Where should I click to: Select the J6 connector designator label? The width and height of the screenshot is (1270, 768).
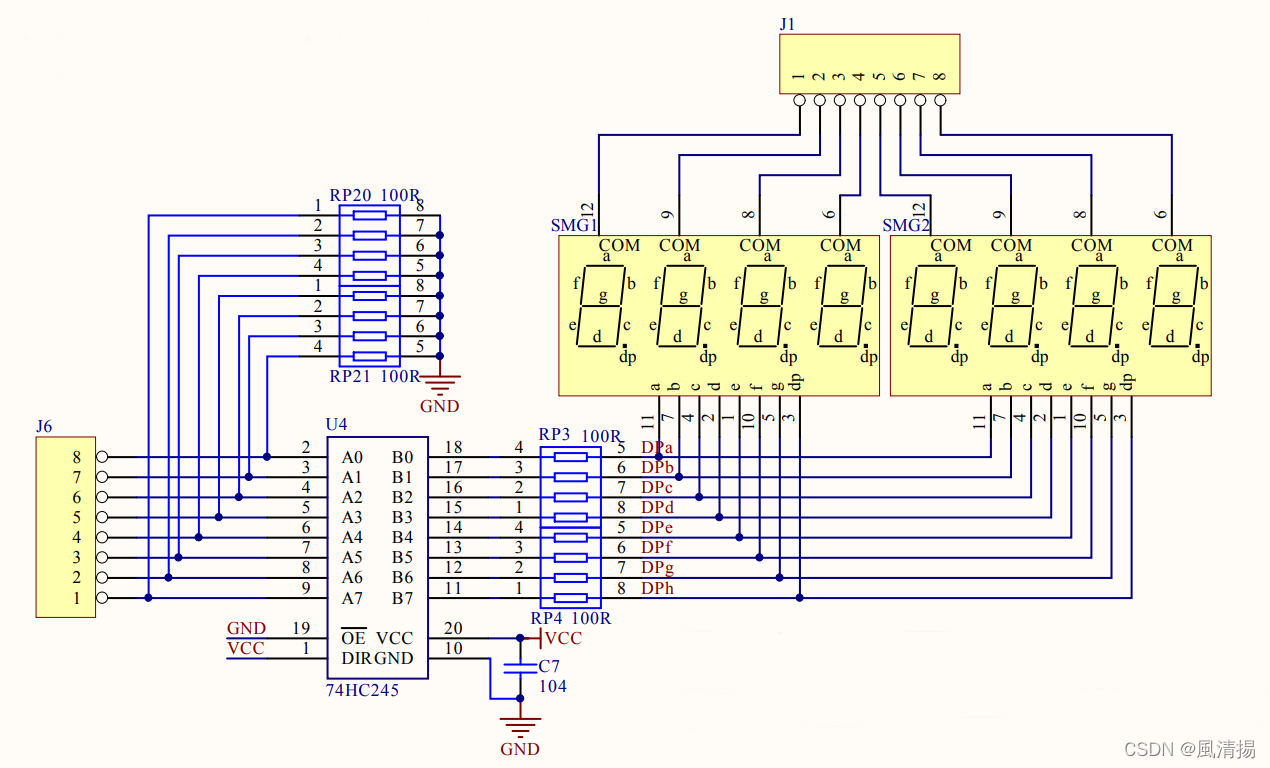tap(44, 426)
